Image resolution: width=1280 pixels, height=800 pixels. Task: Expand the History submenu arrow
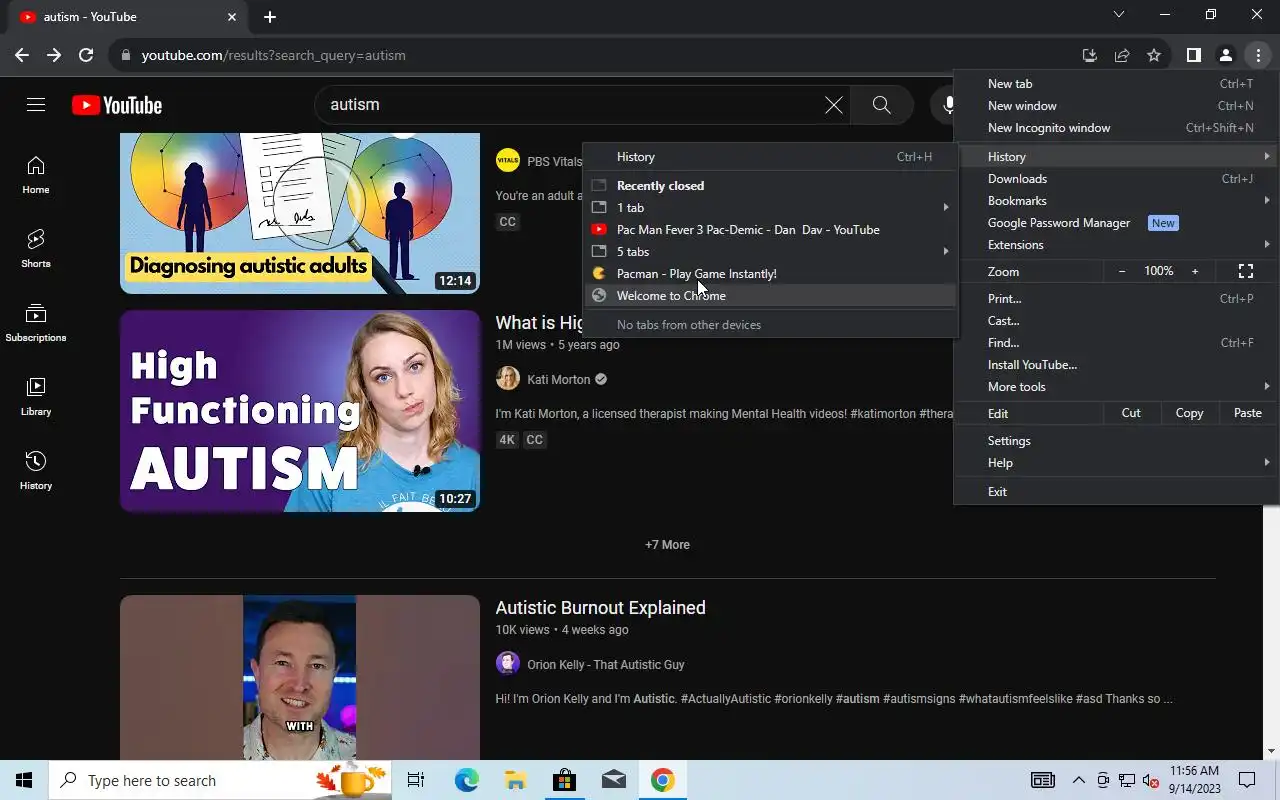click(1267, 156)
